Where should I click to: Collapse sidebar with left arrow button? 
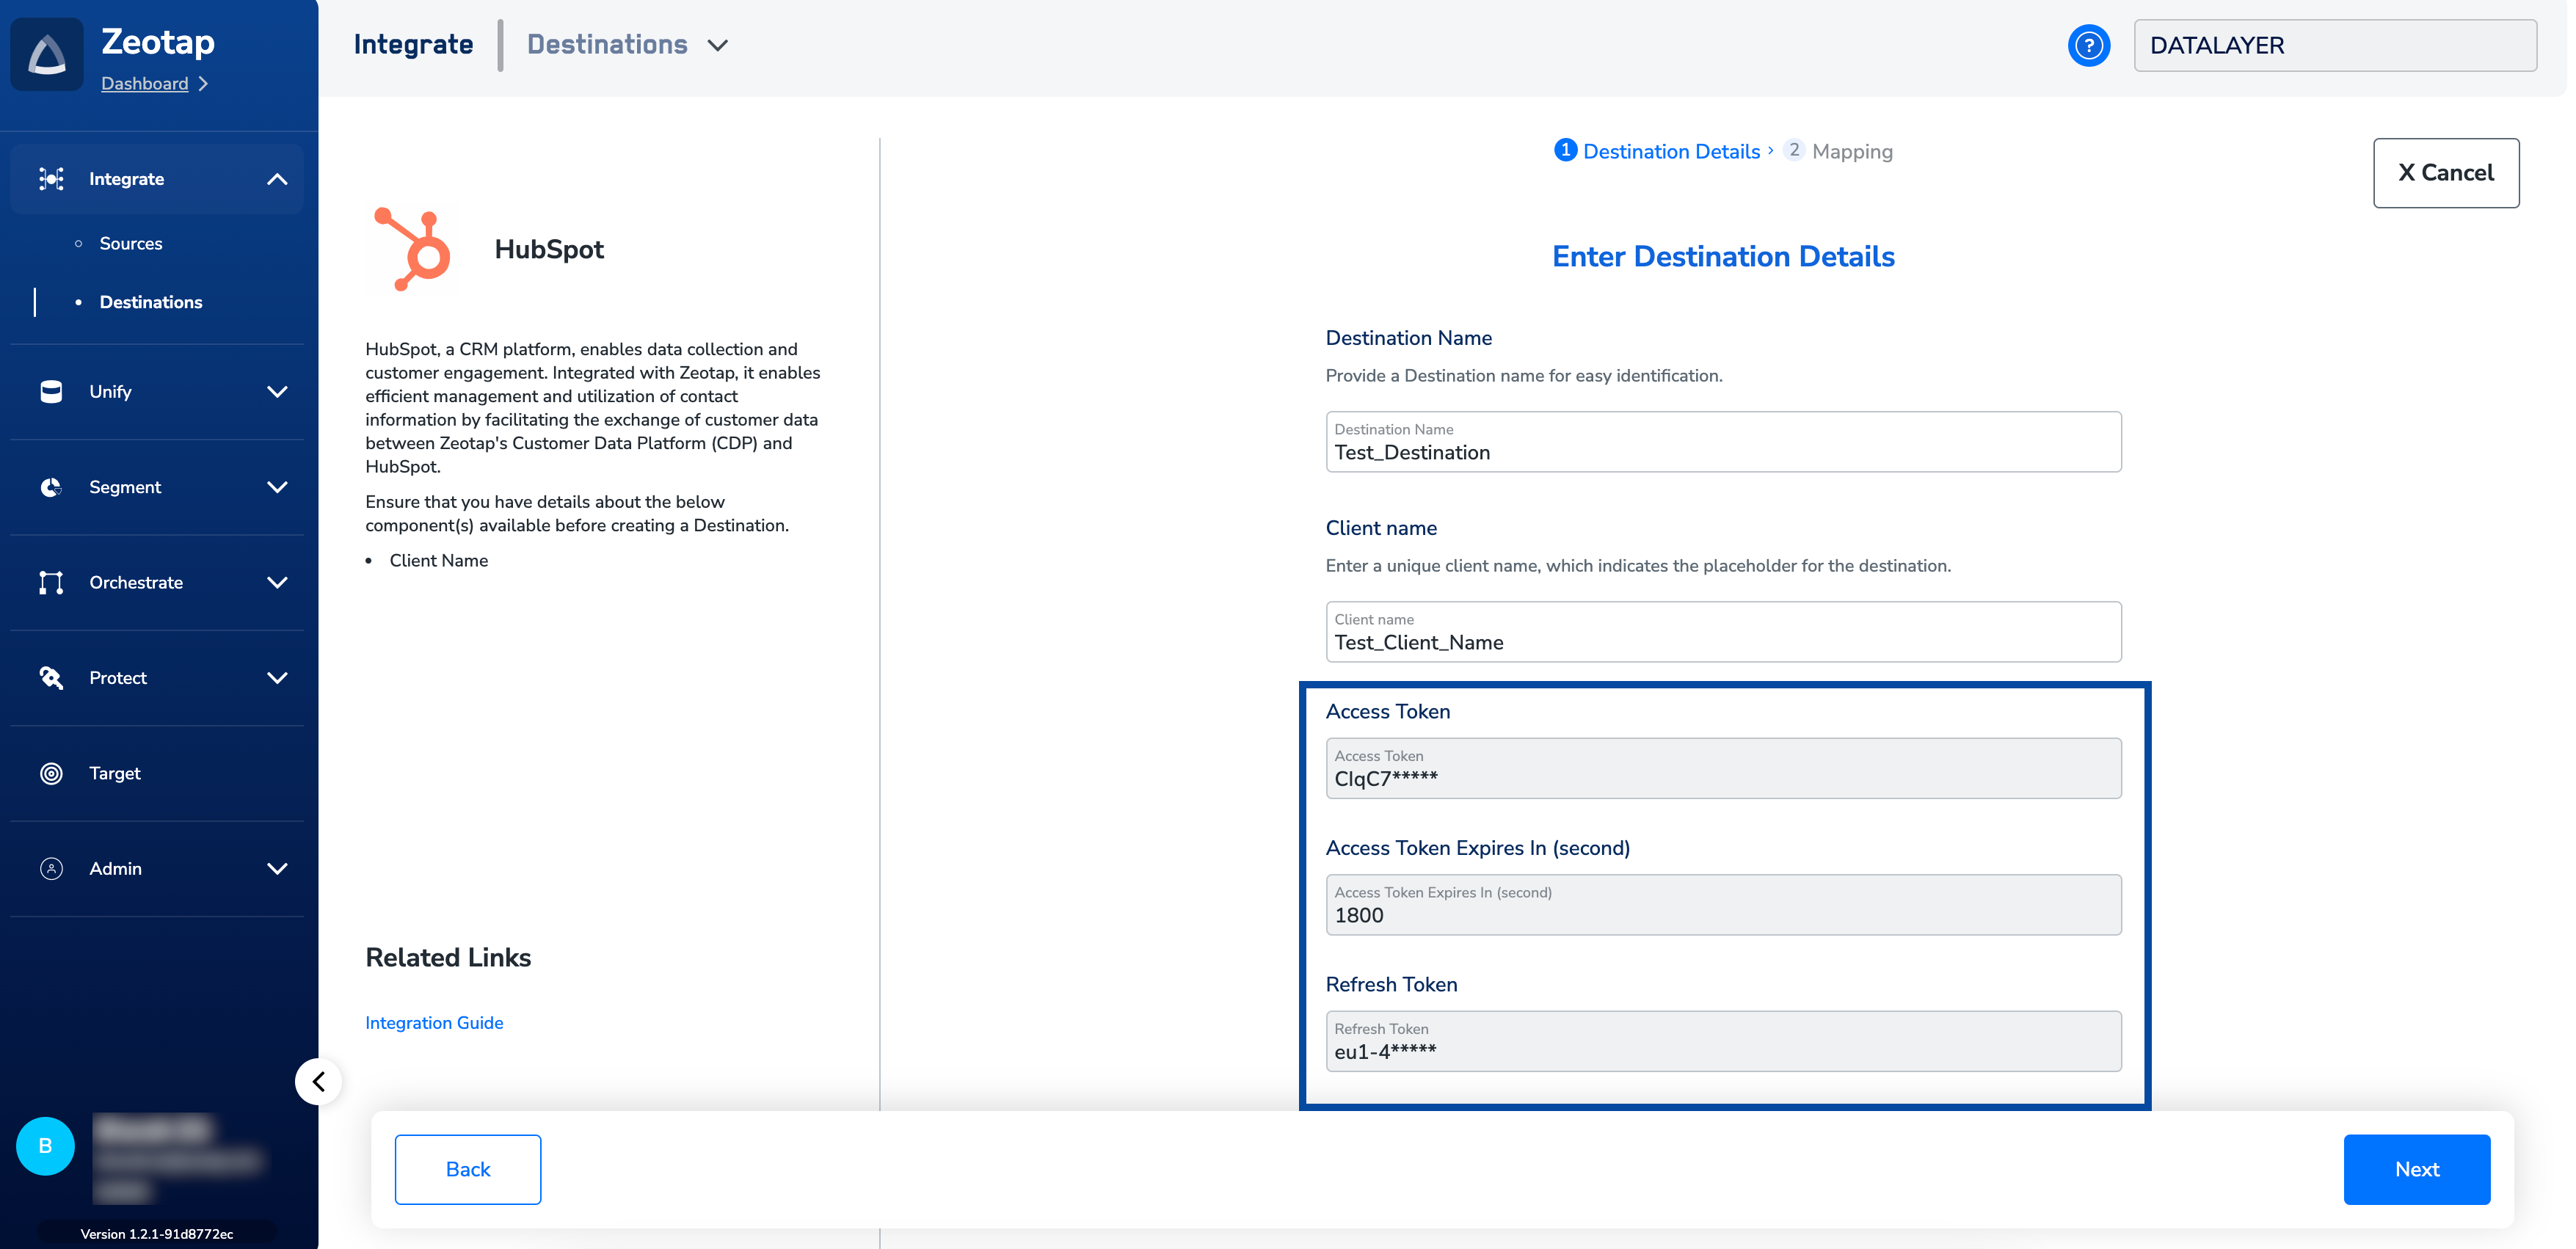pyautogui.click(x=319, y=1081)
